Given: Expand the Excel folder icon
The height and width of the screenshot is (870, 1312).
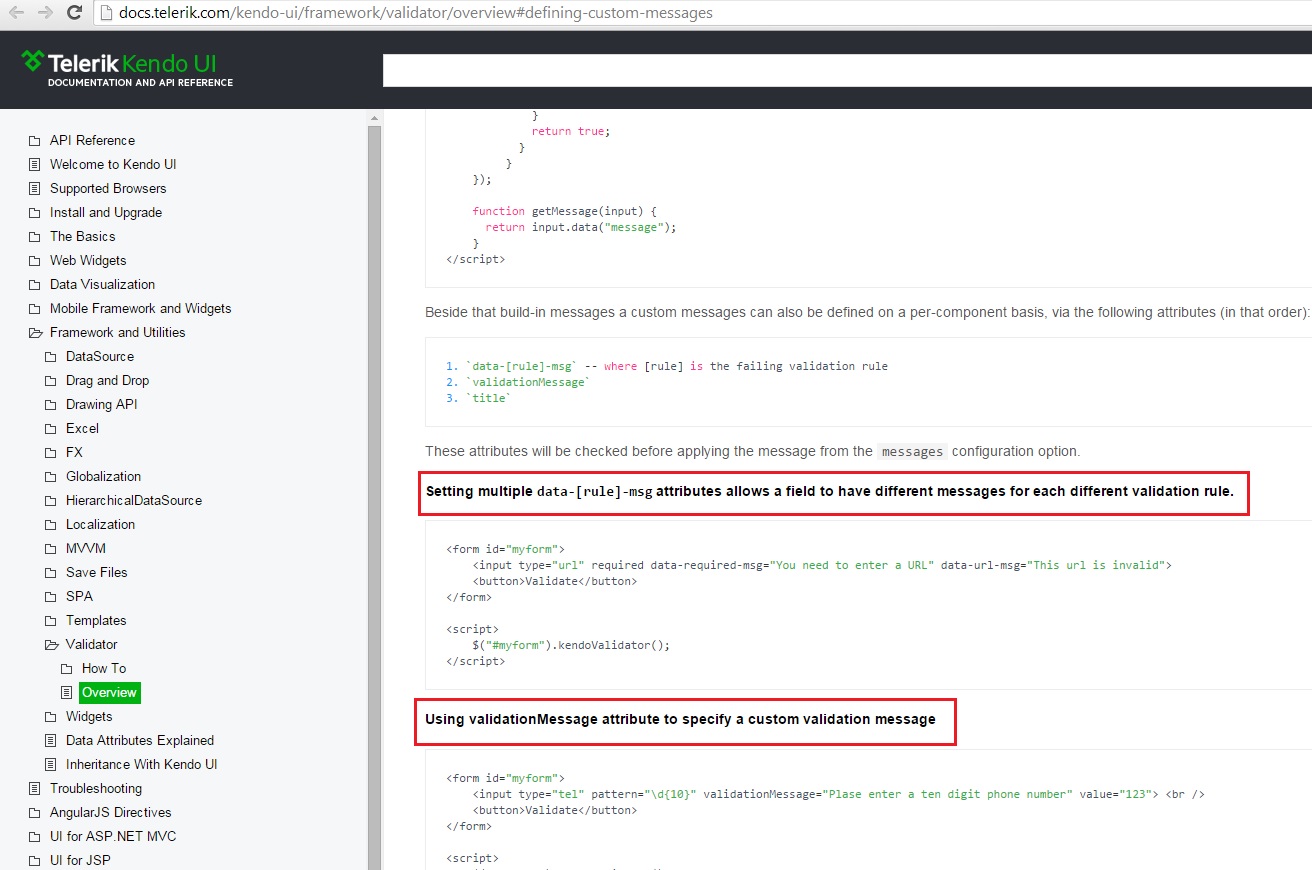Looking at the screenshot, I should pyautogui.click(x=50, y=429).
